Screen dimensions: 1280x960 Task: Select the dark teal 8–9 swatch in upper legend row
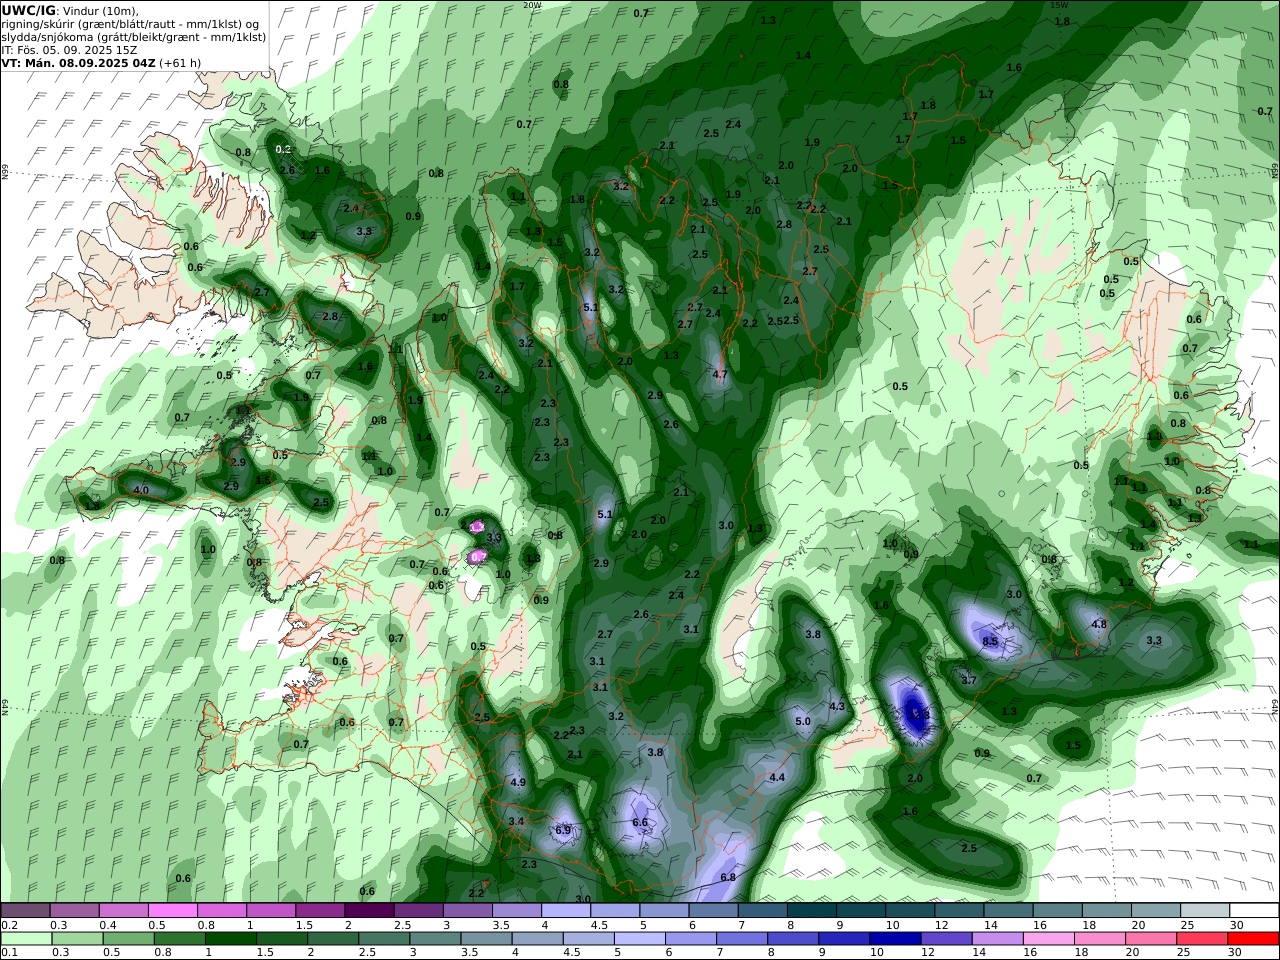click(811, 910)
